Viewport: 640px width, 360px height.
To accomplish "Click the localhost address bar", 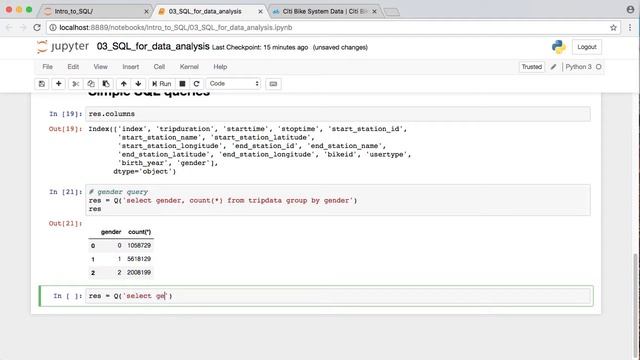I will (333, 27).
